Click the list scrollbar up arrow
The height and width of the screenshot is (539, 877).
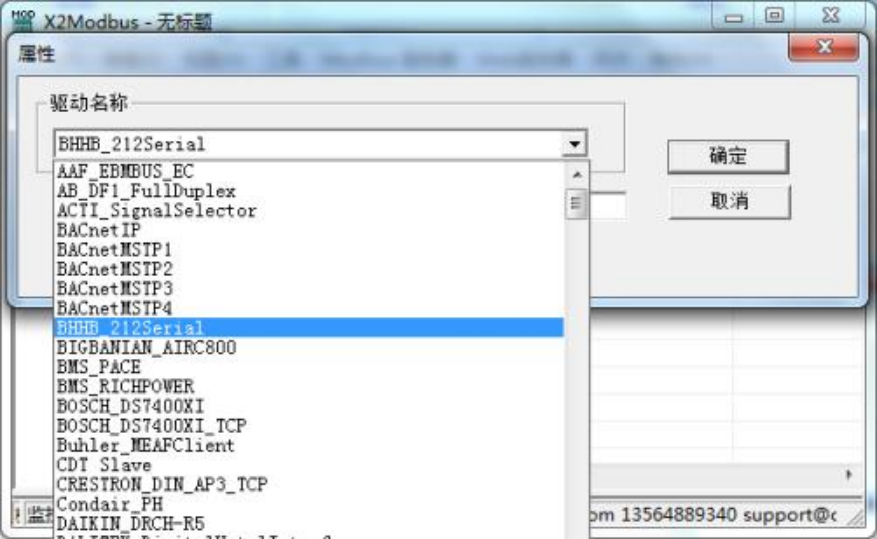[577, 175]
